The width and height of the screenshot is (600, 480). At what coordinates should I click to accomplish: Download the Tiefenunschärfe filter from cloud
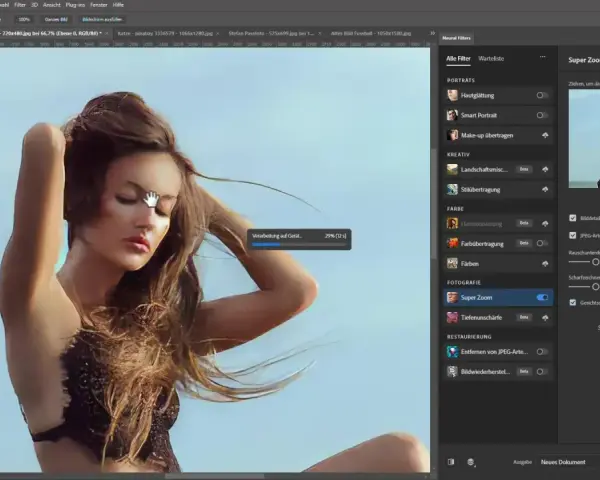545,318
